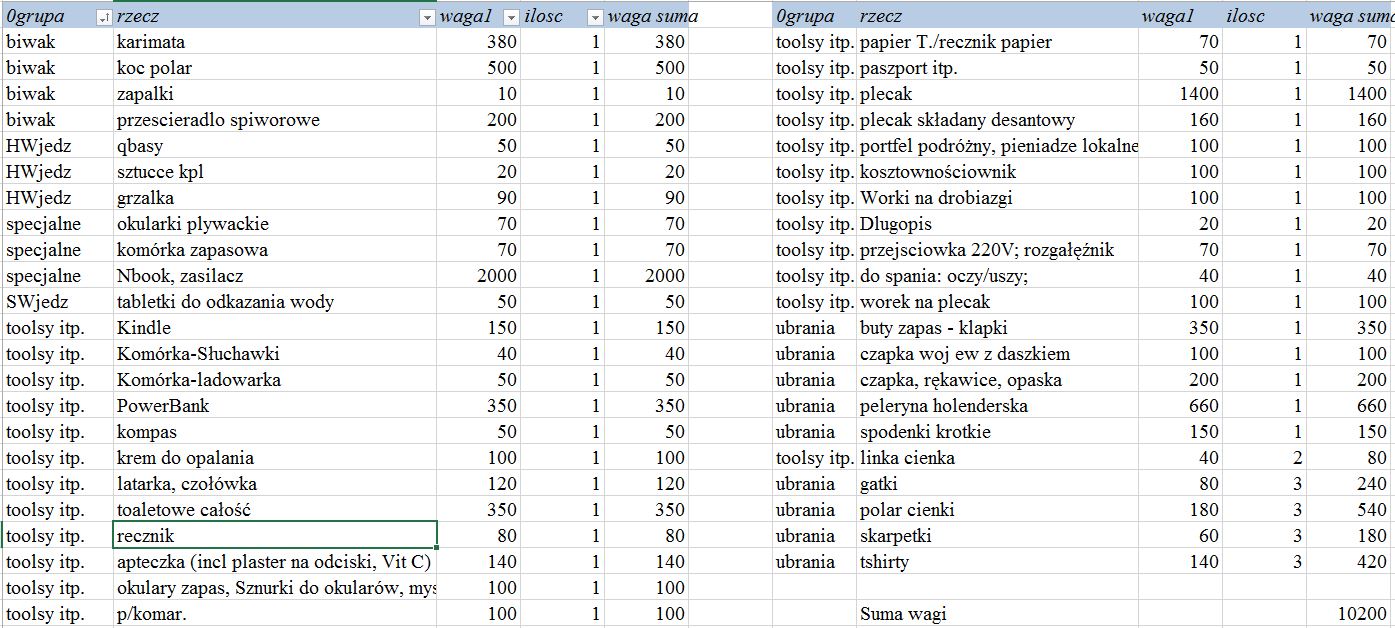Select the 'okulary zapas, Sznurki do okularów' cell
Viewport: 1395px width, 628px height.
[x=275, y=588]
